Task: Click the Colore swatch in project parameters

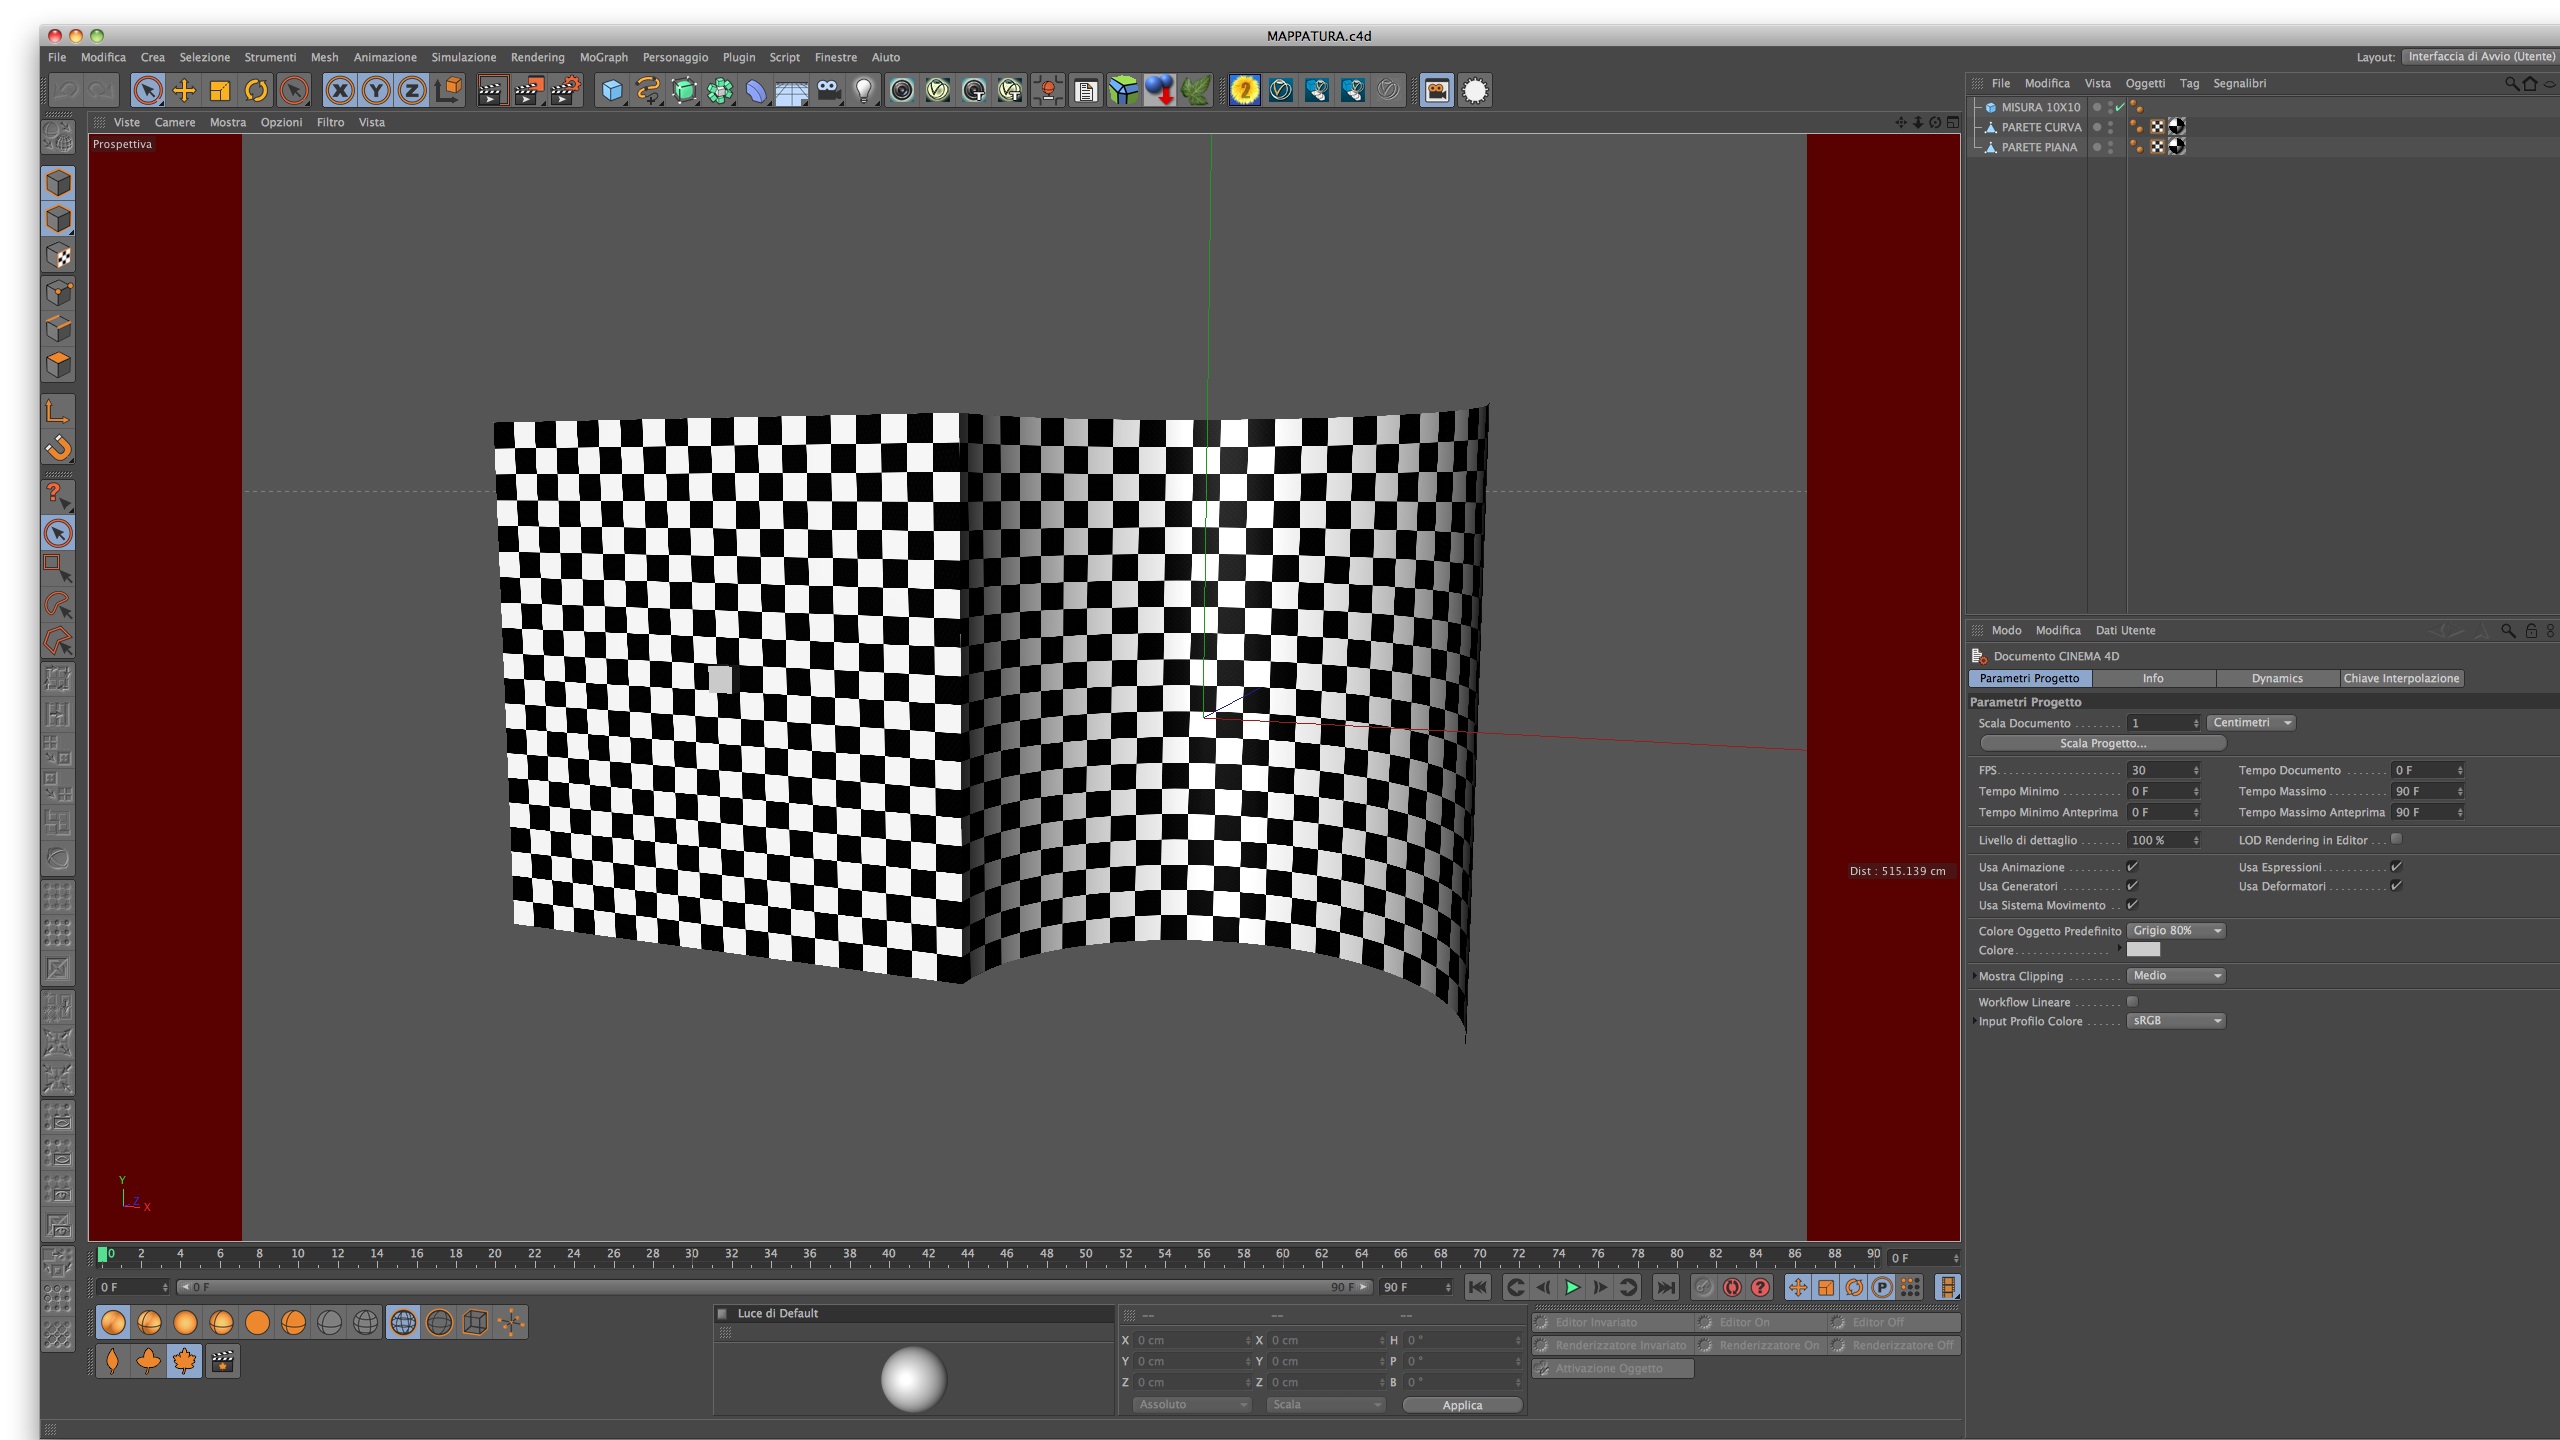Action: (x=2143, y=950)
